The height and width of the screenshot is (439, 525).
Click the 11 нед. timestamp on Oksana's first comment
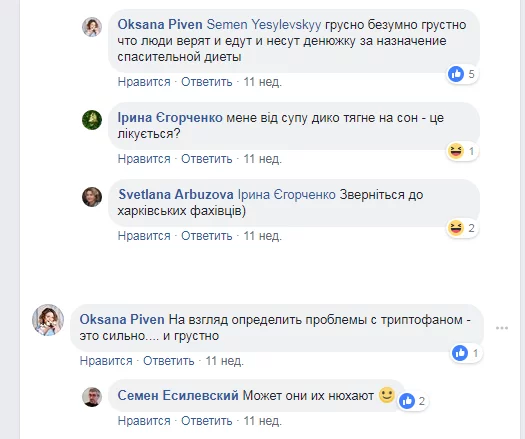pos(262,82)
